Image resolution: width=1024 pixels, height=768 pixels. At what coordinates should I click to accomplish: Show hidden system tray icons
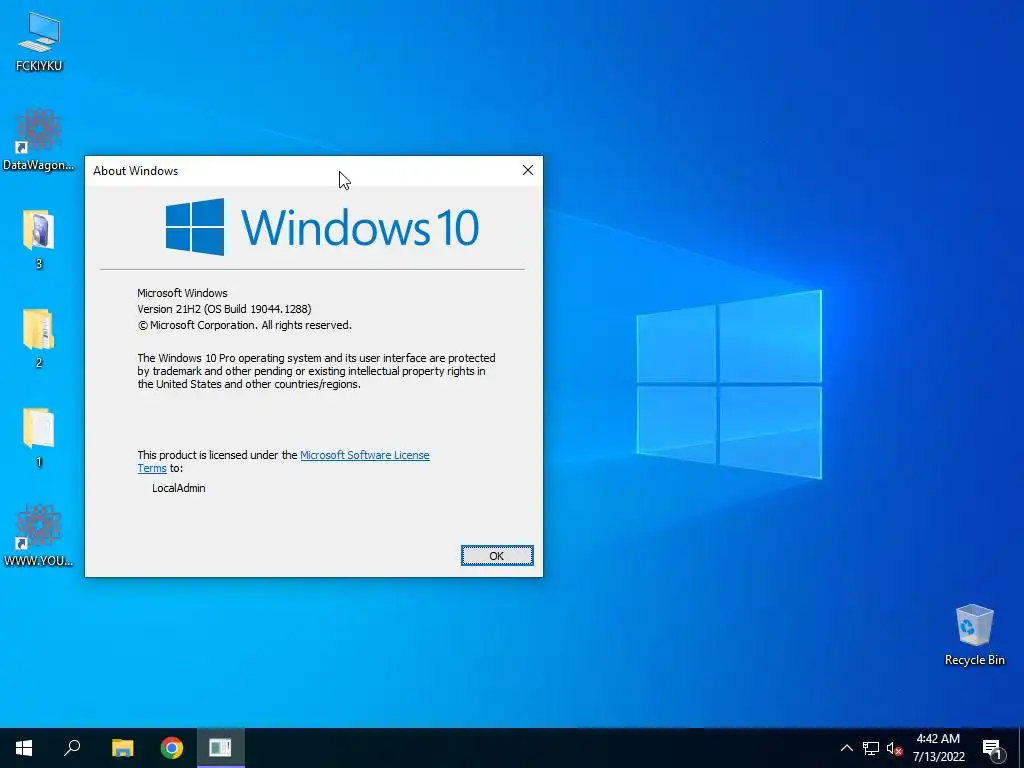coord(846,748)
